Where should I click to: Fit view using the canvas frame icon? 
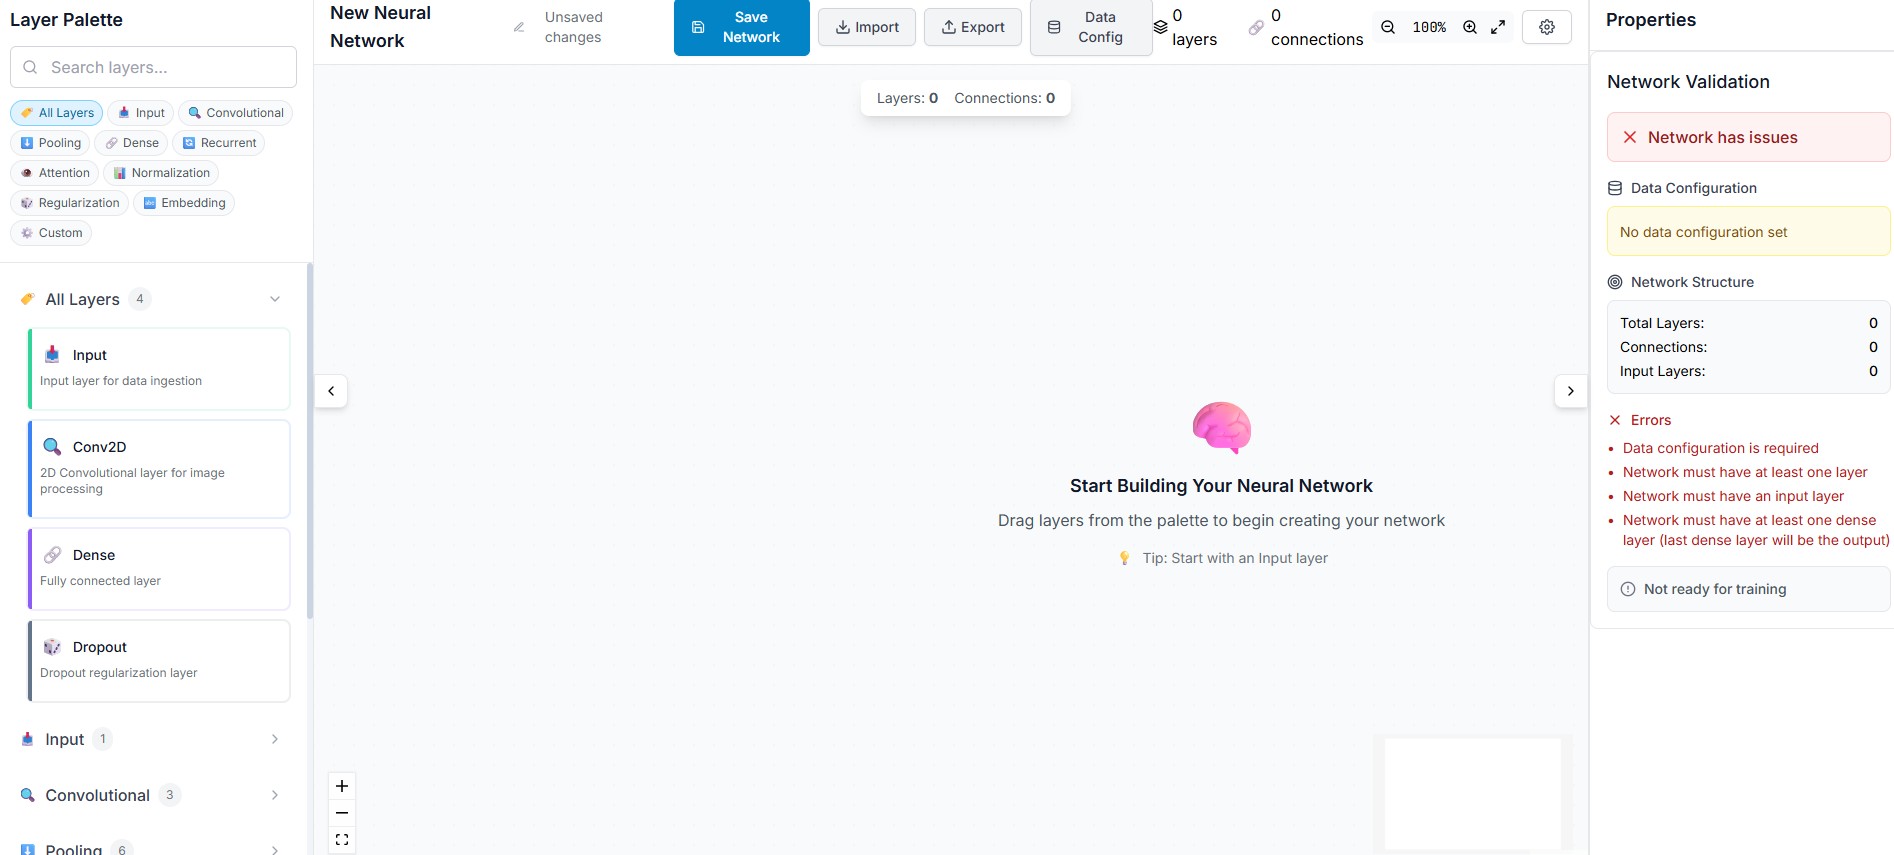[342, 840]
